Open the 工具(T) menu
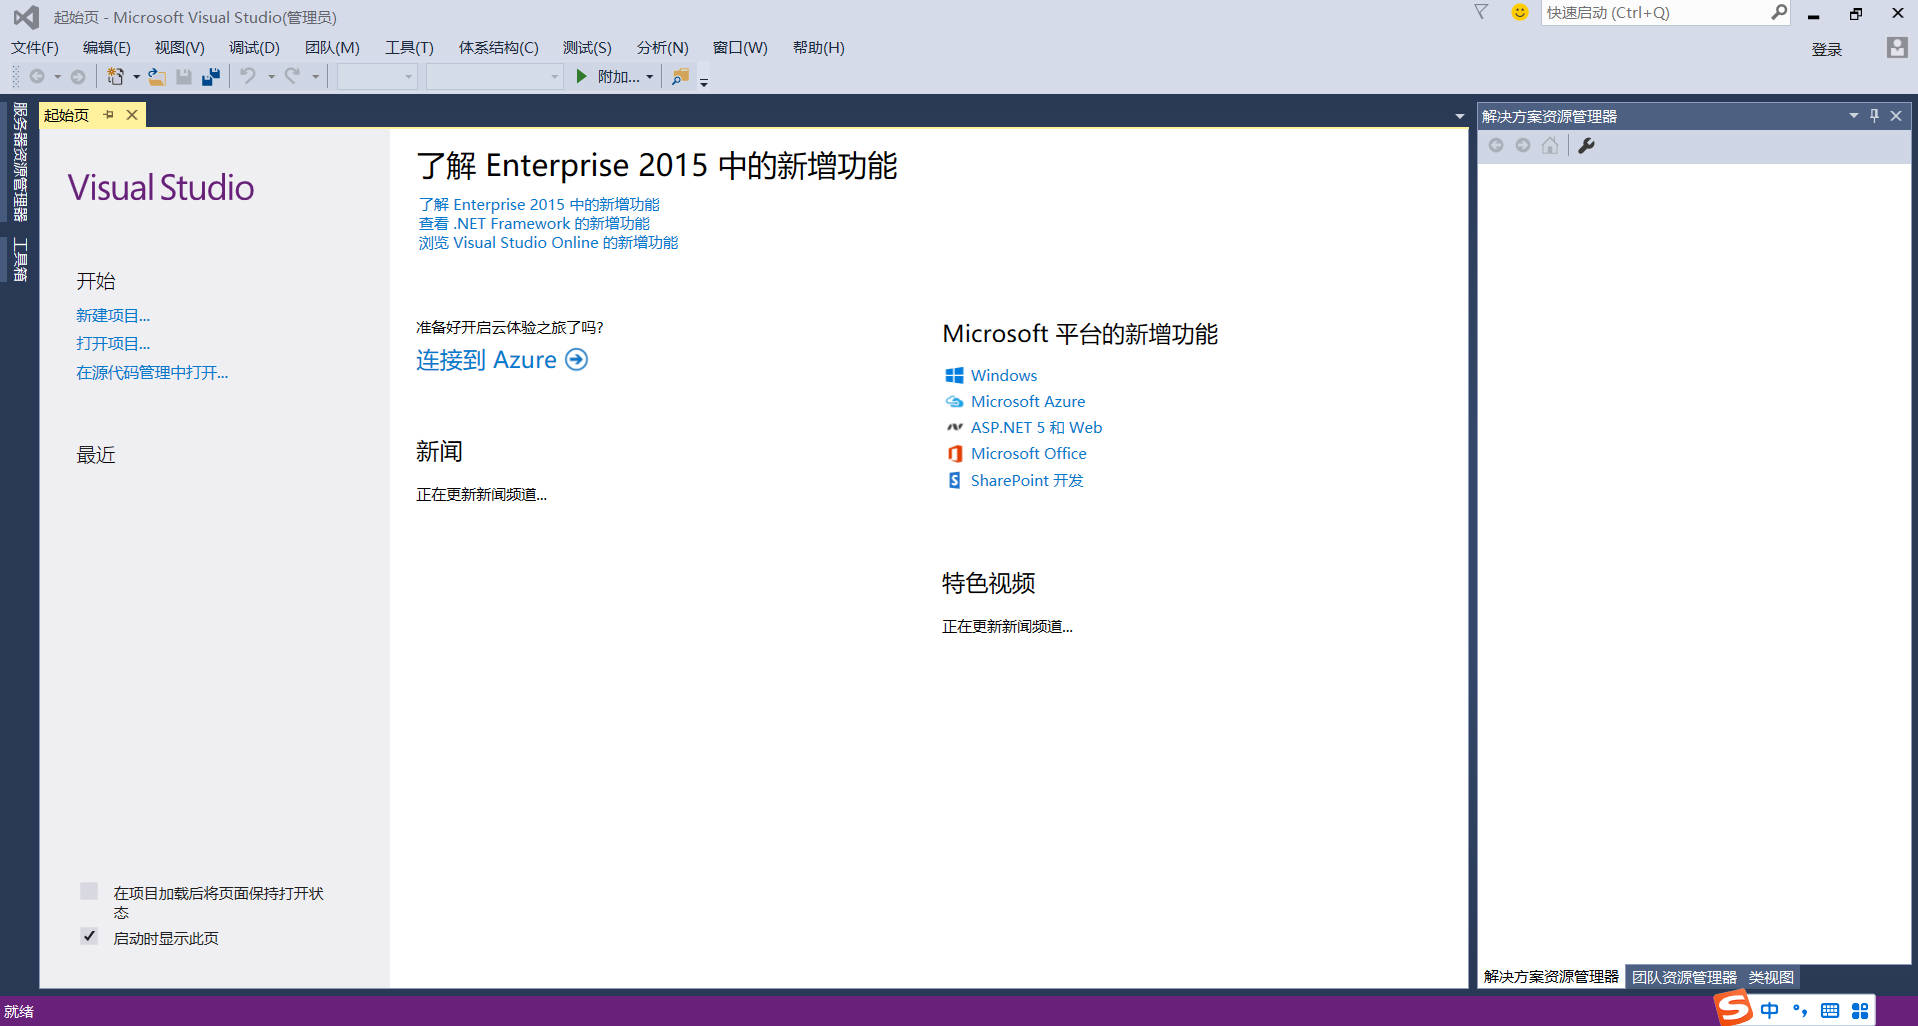This screenshot has height=1026, width=1918. [409, 48]
